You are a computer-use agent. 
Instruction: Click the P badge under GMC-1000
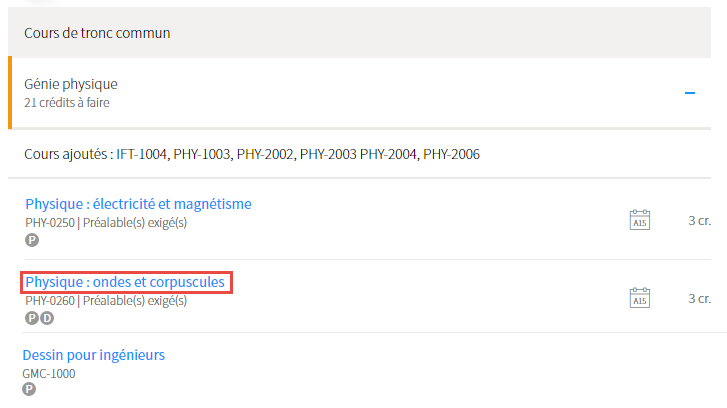[29, 389]
